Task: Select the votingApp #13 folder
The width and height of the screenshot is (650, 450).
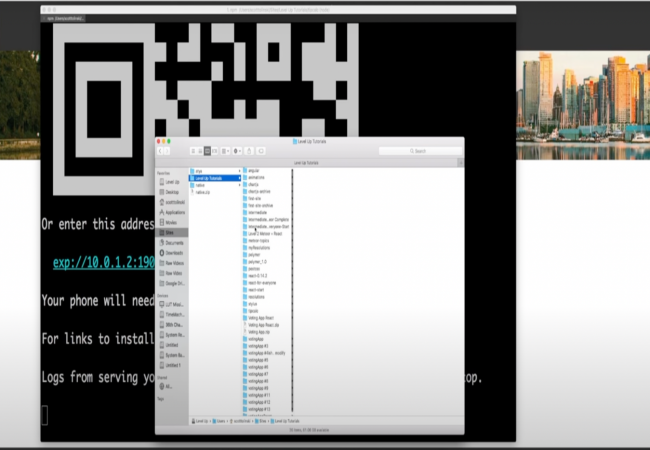Action: [x=257, y=410]
